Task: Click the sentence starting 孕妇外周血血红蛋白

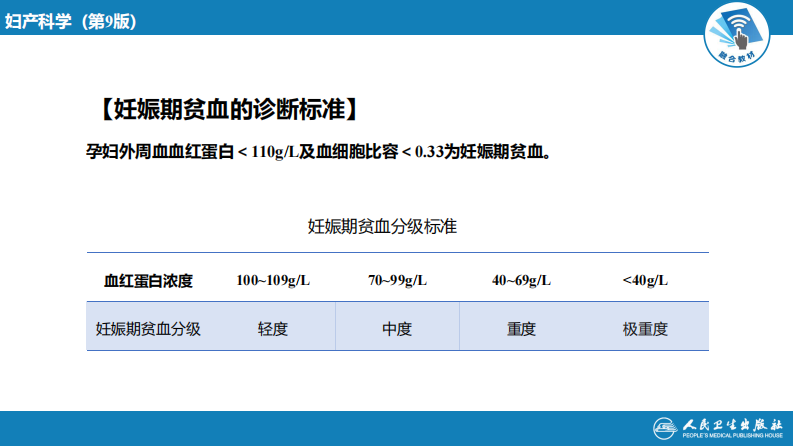Action: [x=319, y=151]
